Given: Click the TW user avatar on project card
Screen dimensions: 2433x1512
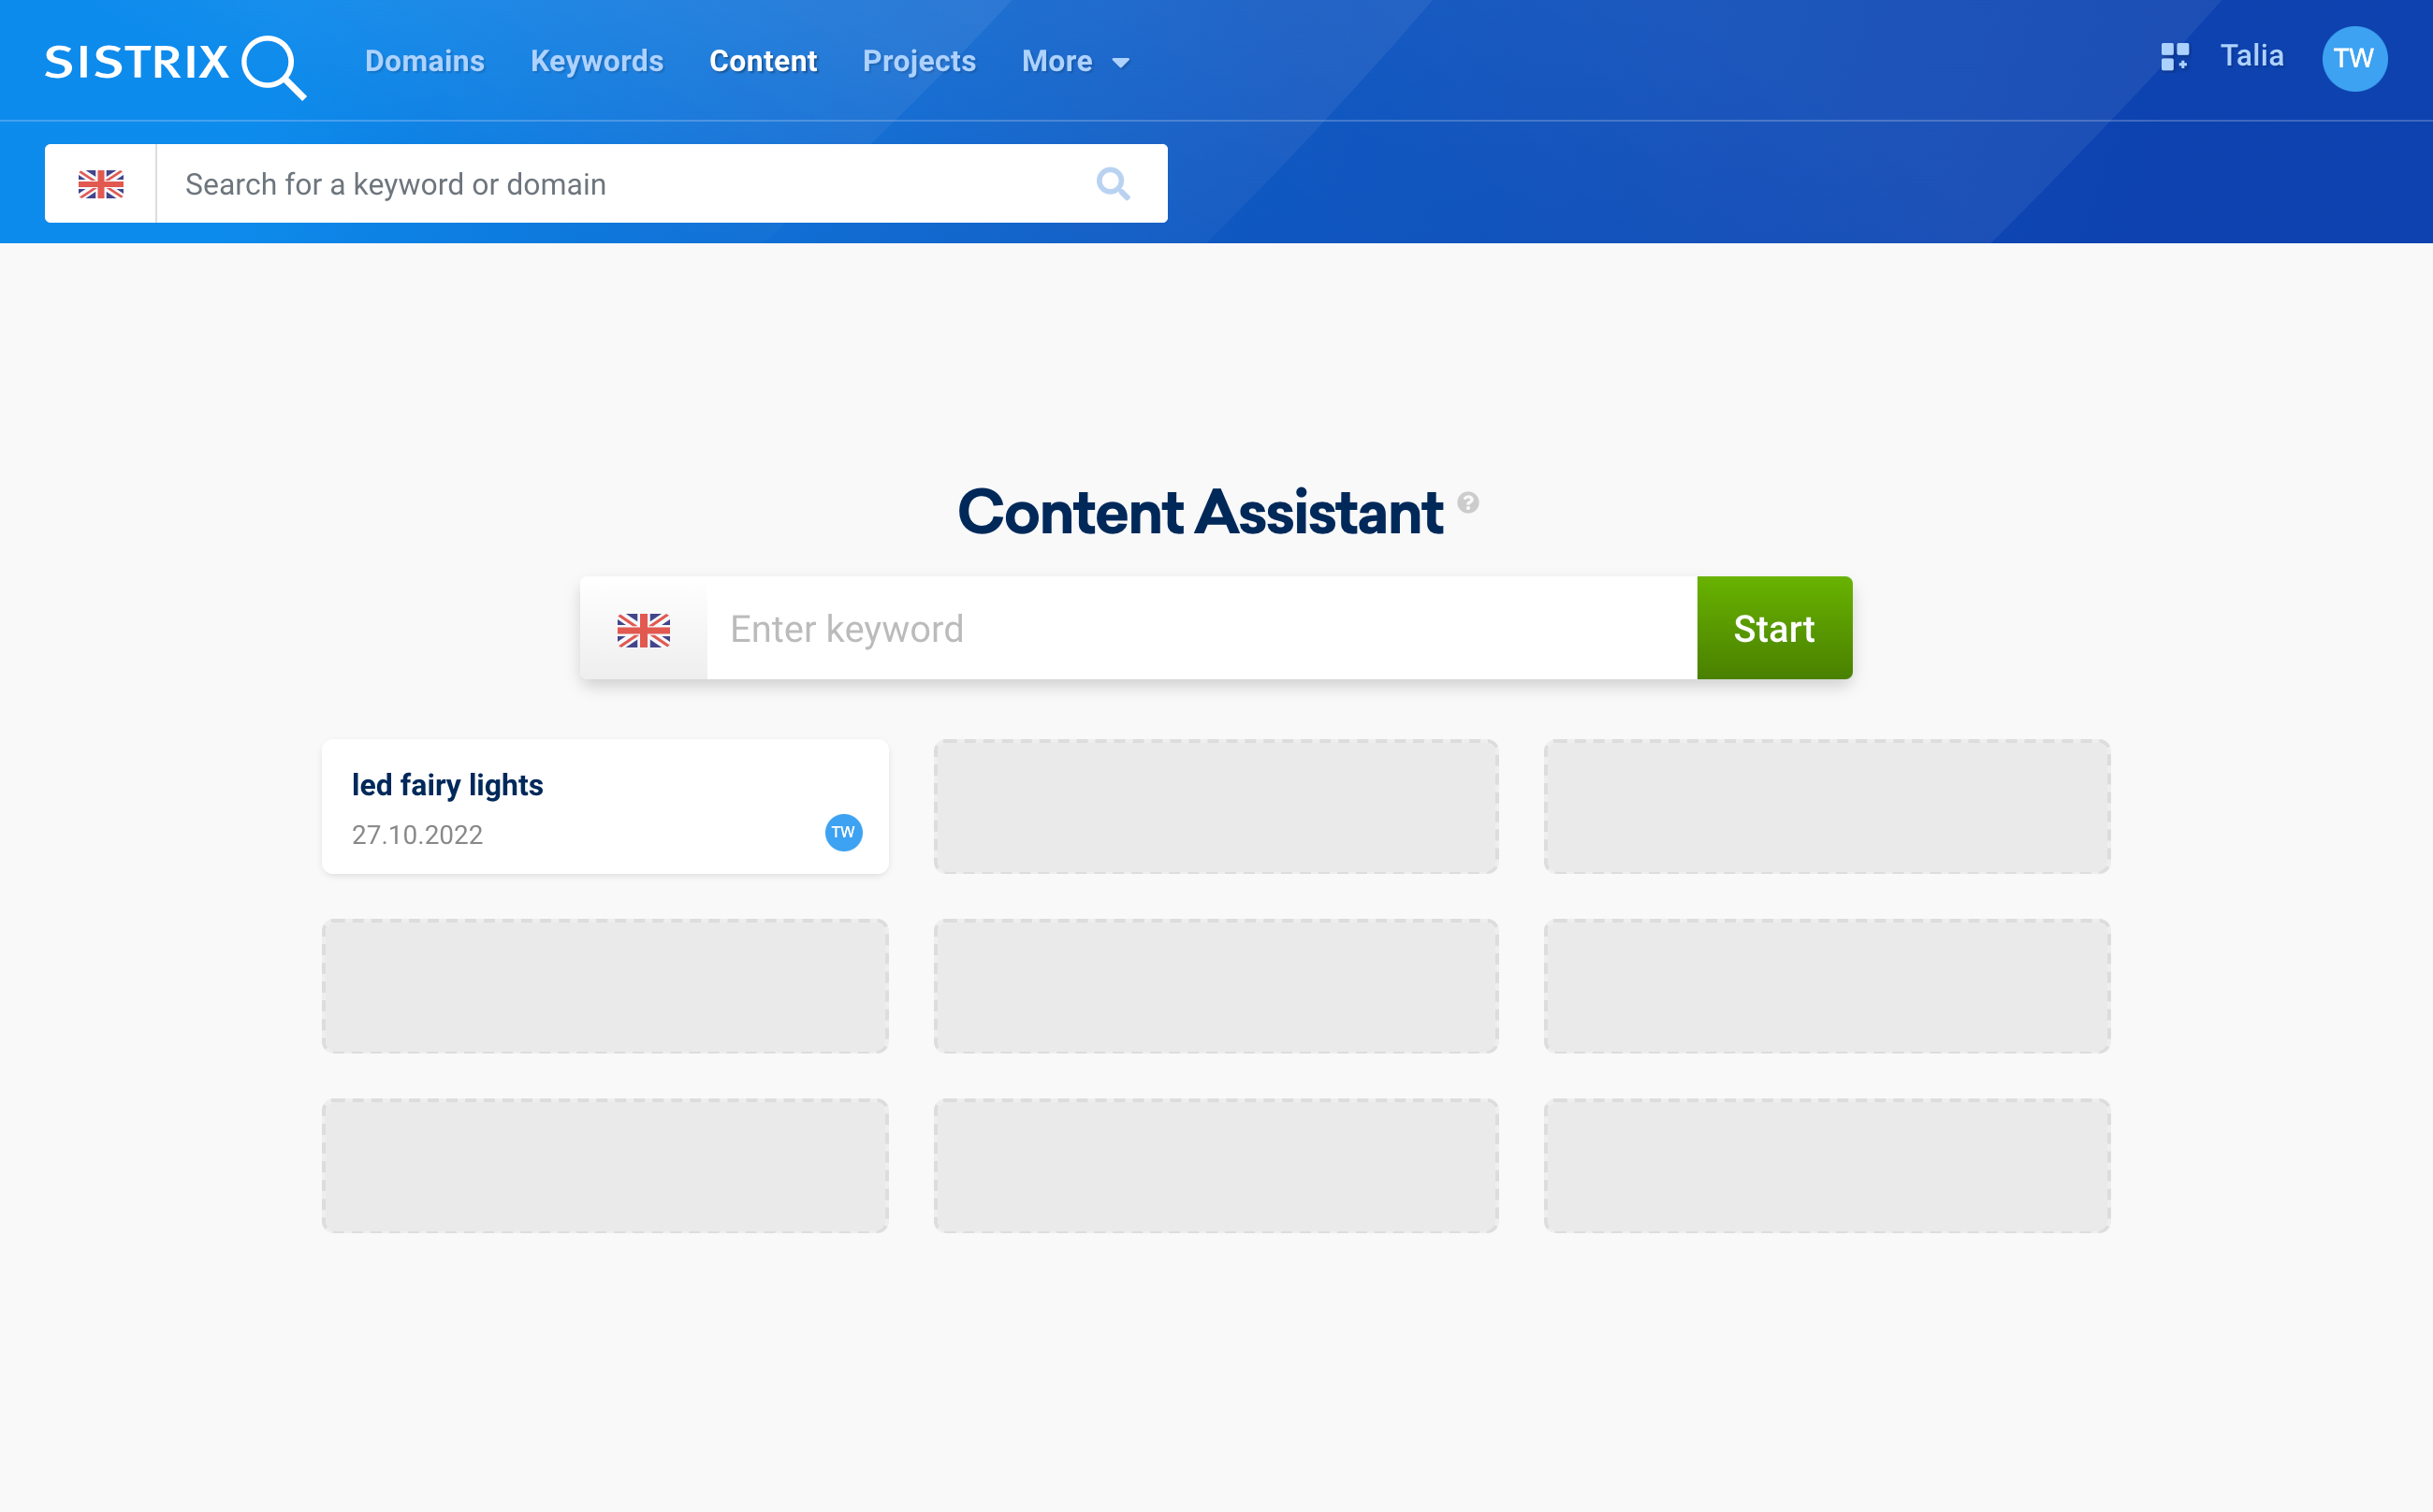Looking at the screenshot, I should 841,833.
